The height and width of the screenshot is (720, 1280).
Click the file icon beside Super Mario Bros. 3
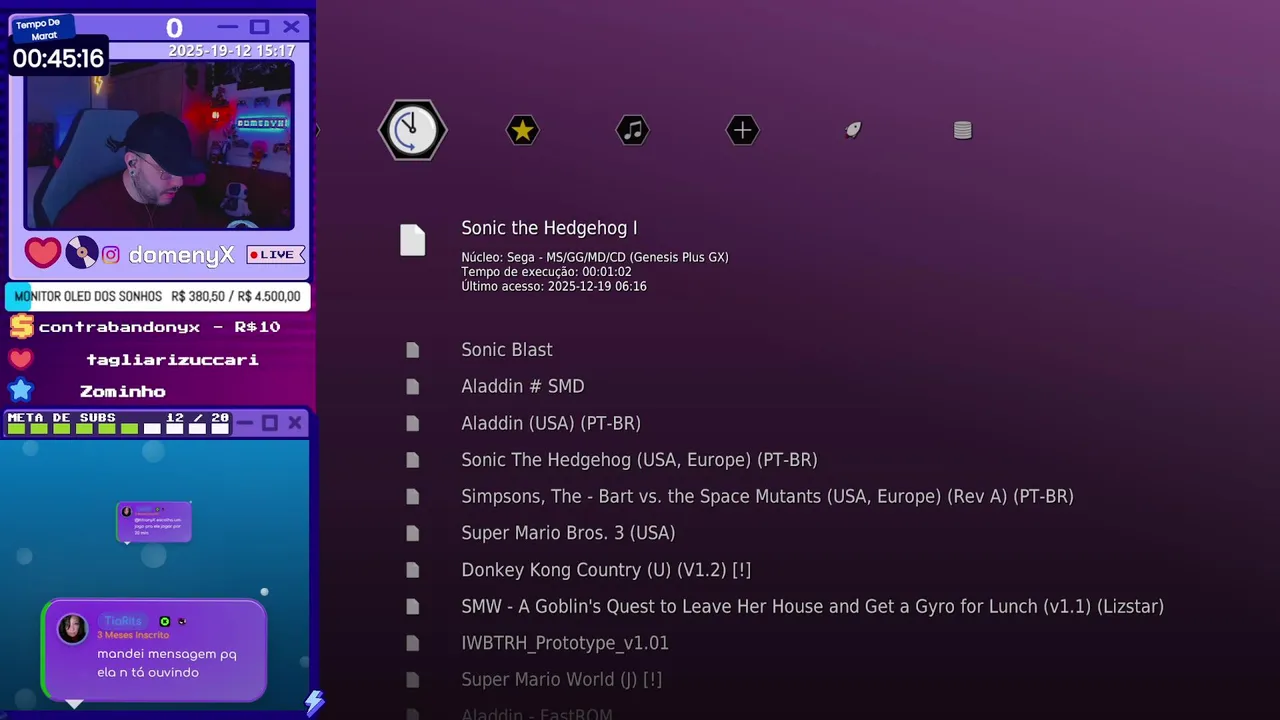click(412, 533)
